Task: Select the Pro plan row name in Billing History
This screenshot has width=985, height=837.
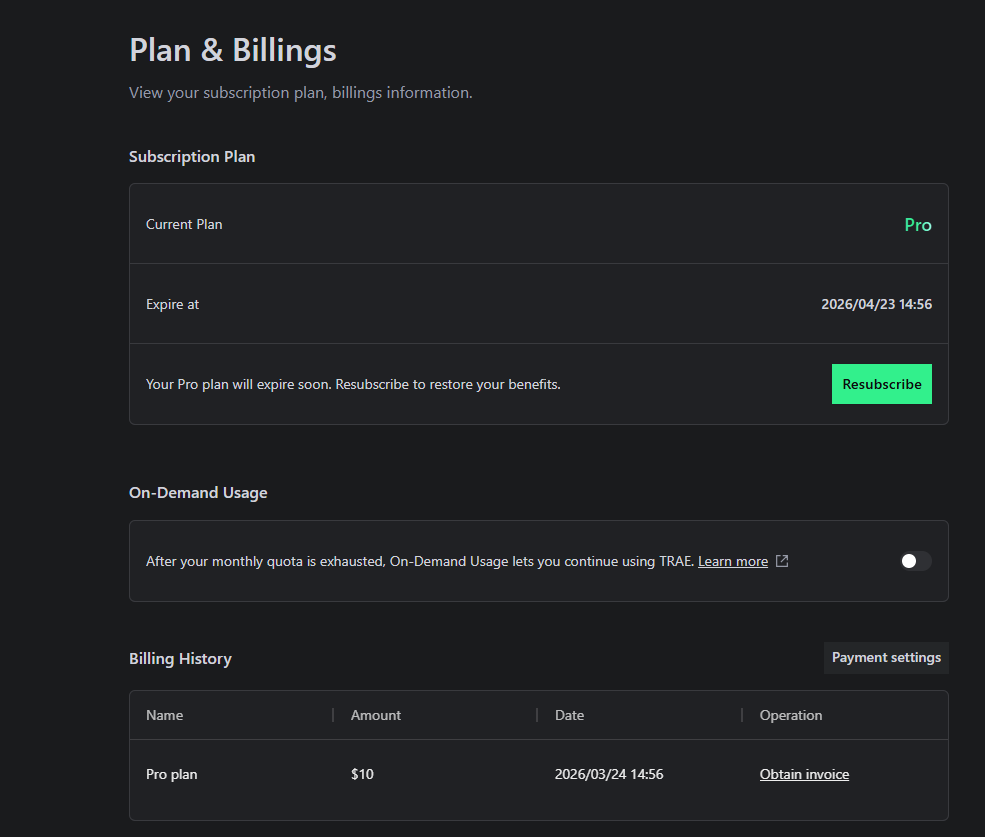Action: (x=172, y=774)
